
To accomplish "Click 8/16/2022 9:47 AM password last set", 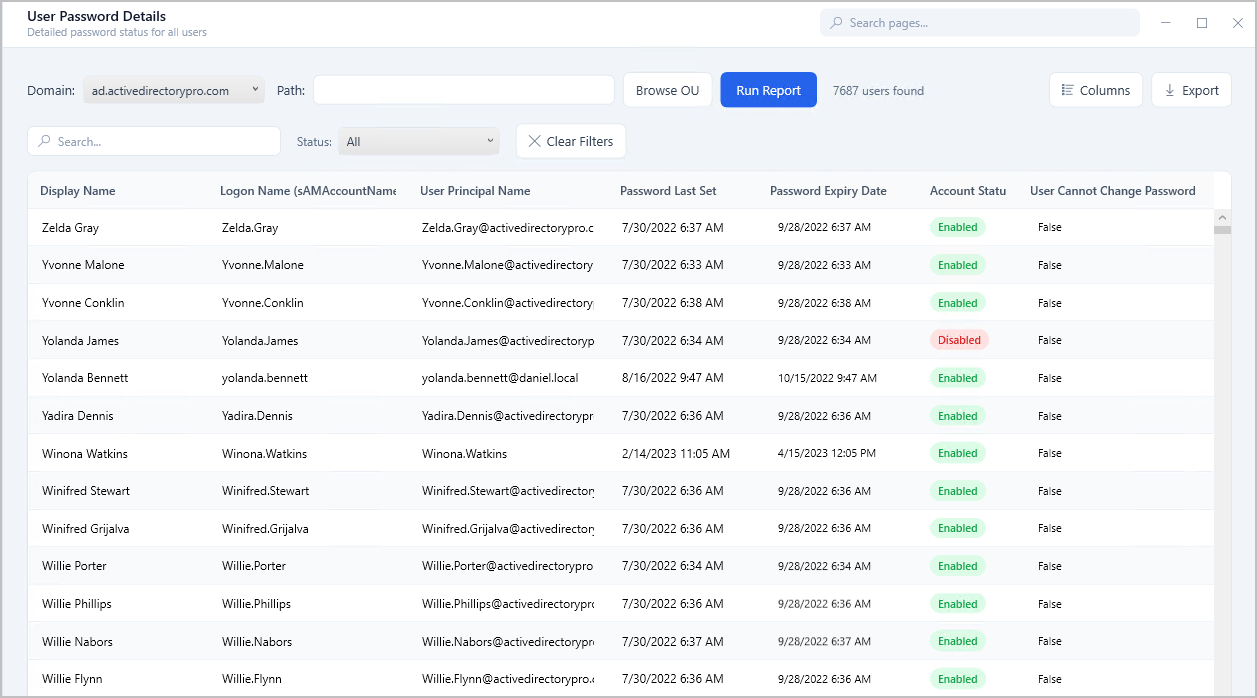I will tap(673, 378).
